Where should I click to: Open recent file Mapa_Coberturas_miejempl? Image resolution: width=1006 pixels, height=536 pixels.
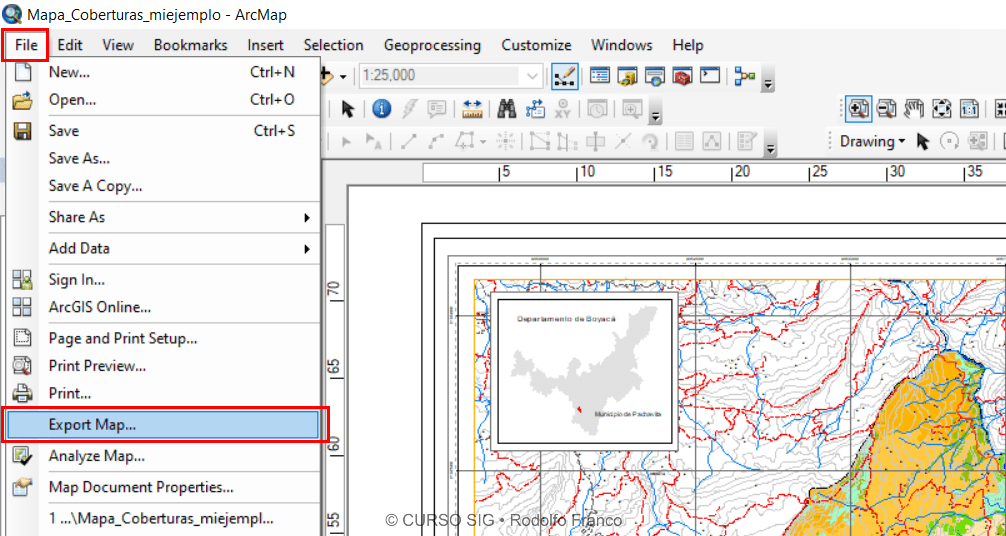click(x=160, y=518)
